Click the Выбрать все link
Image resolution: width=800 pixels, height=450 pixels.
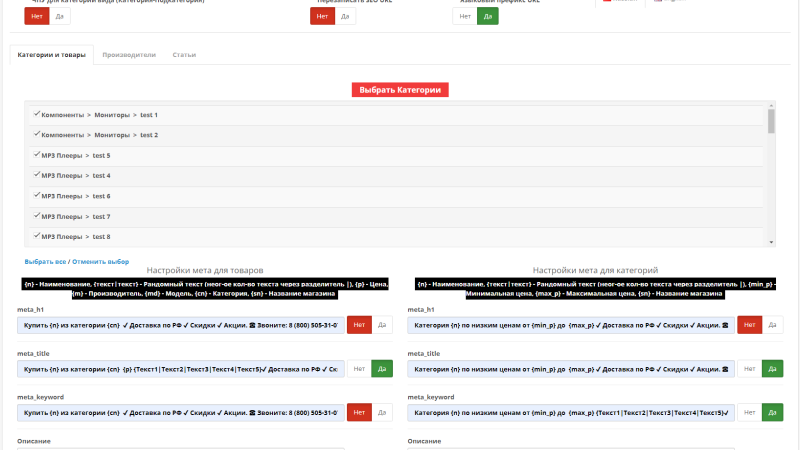click(45, 262)
